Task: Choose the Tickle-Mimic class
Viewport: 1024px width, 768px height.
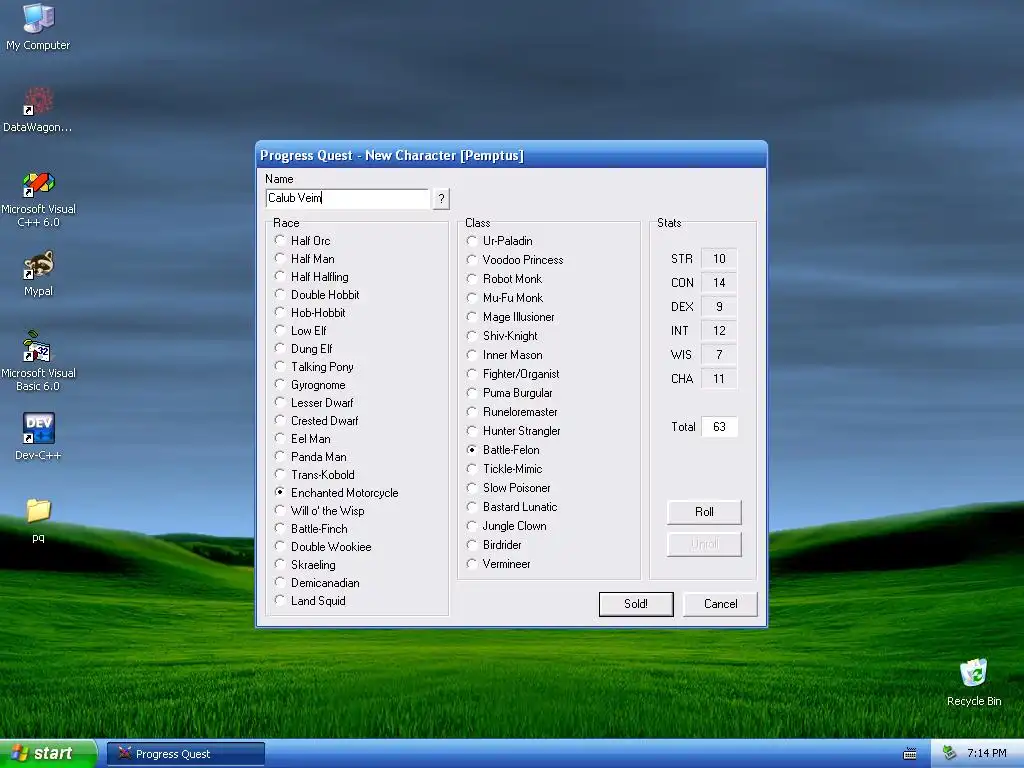Action: coord(505,468)
